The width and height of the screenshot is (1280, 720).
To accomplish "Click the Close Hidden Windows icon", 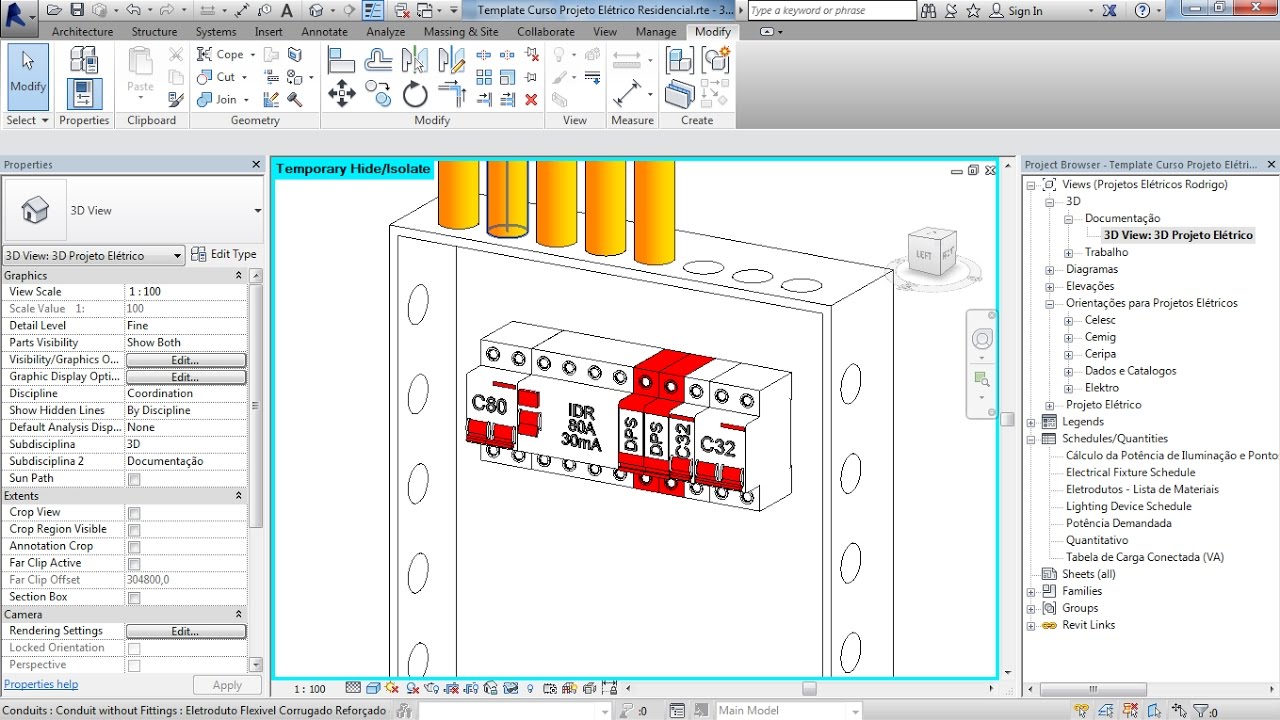I will point(400,11).
